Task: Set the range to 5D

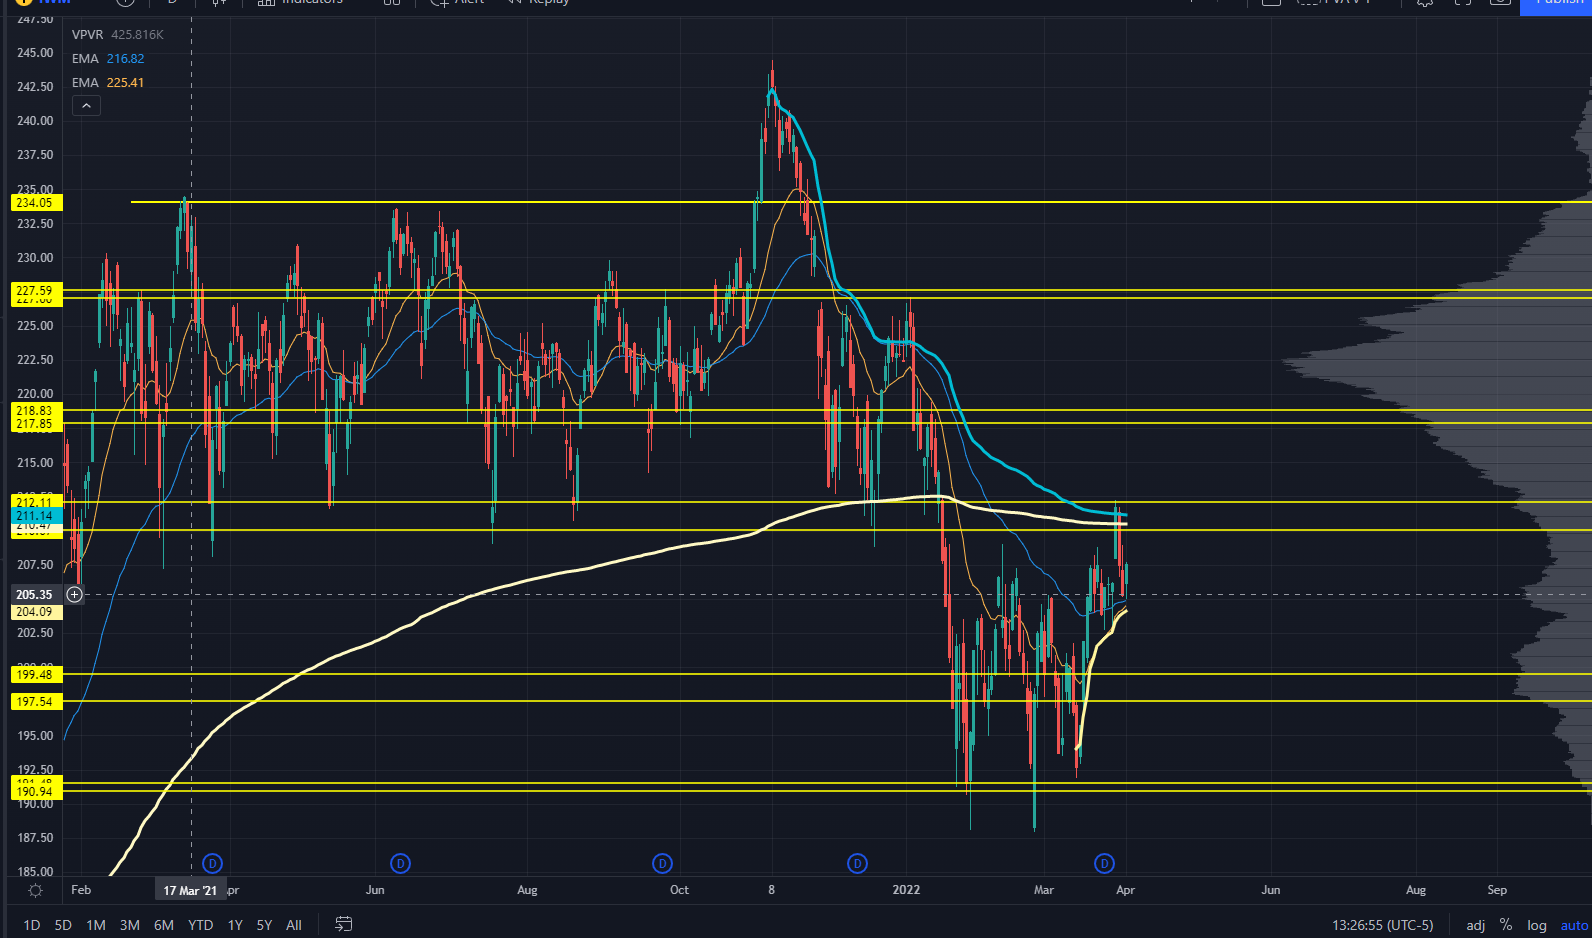Action: (x=63, y=925)
